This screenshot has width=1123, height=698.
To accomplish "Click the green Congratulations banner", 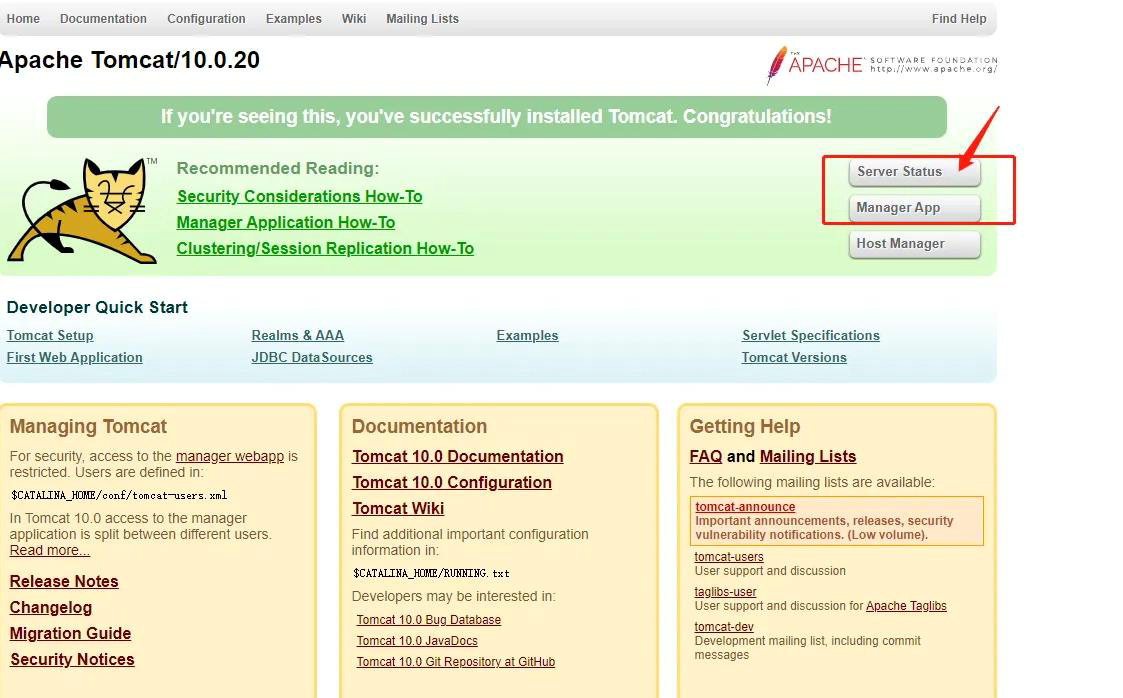I will (496, 117).
